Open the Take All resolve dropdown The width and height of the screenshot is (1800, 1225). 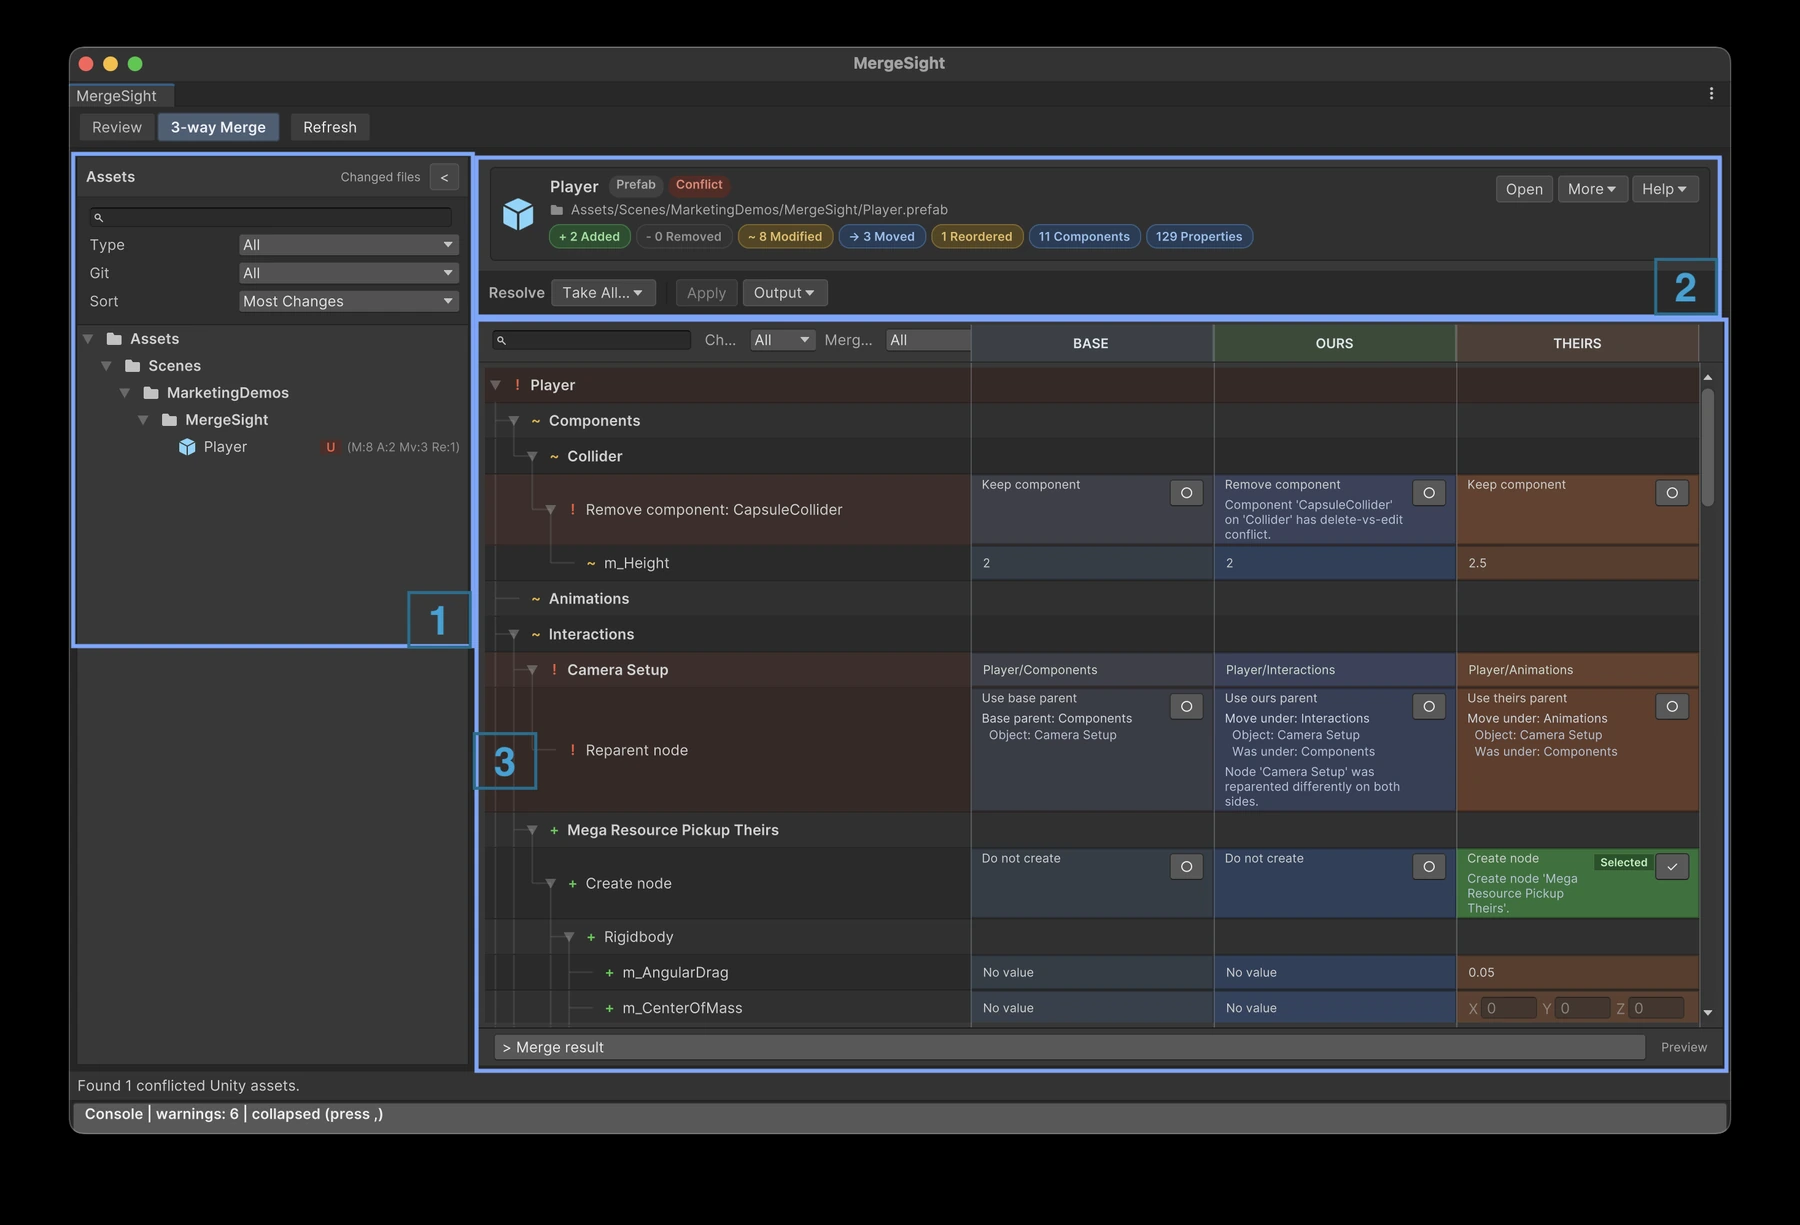(x=603, y=293)
